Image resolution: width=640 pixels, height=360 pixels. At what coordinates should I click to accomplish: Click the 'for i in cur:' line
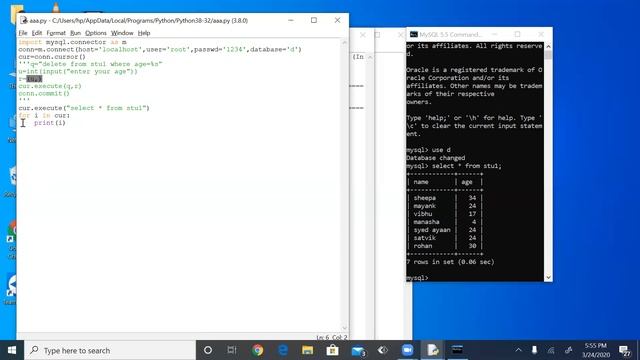tap(44, 116)
